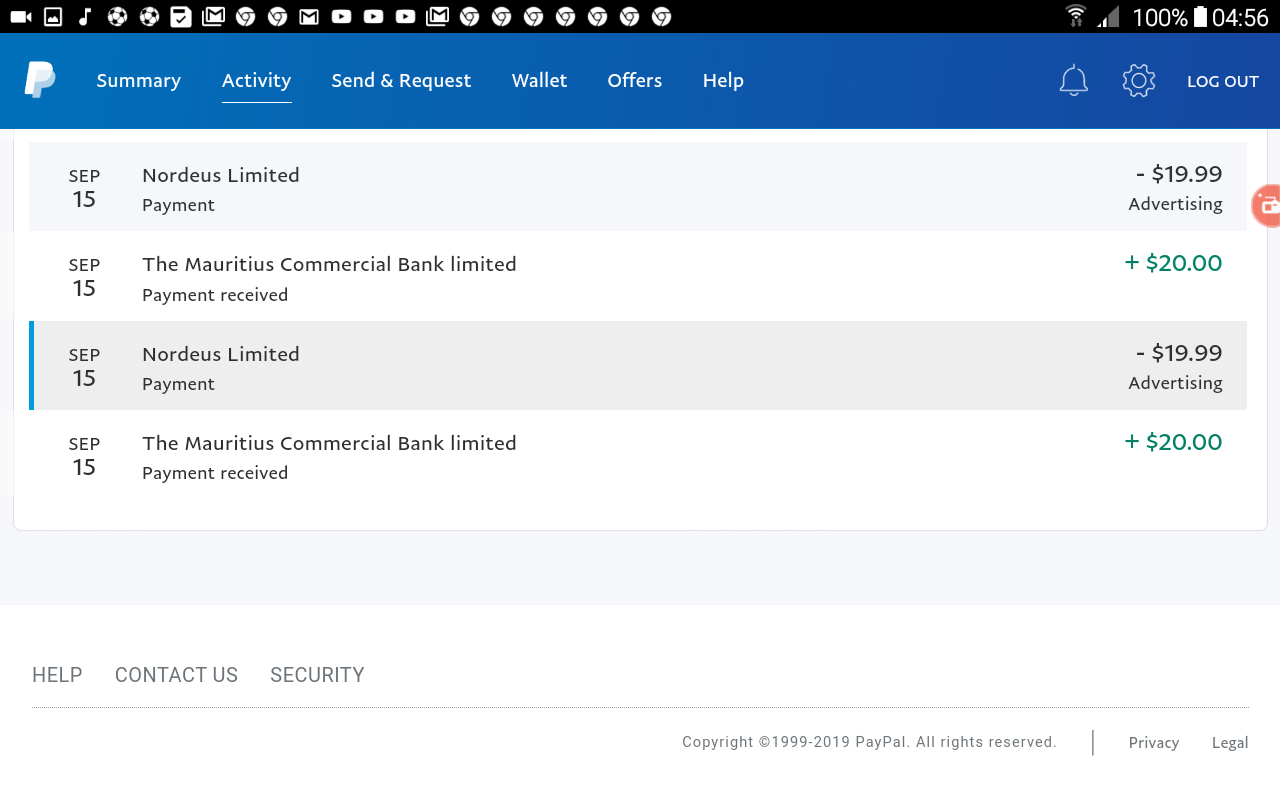Open Help in the top navigation bar
Screen dimensions: 1280x800
[x=723, y=81]
